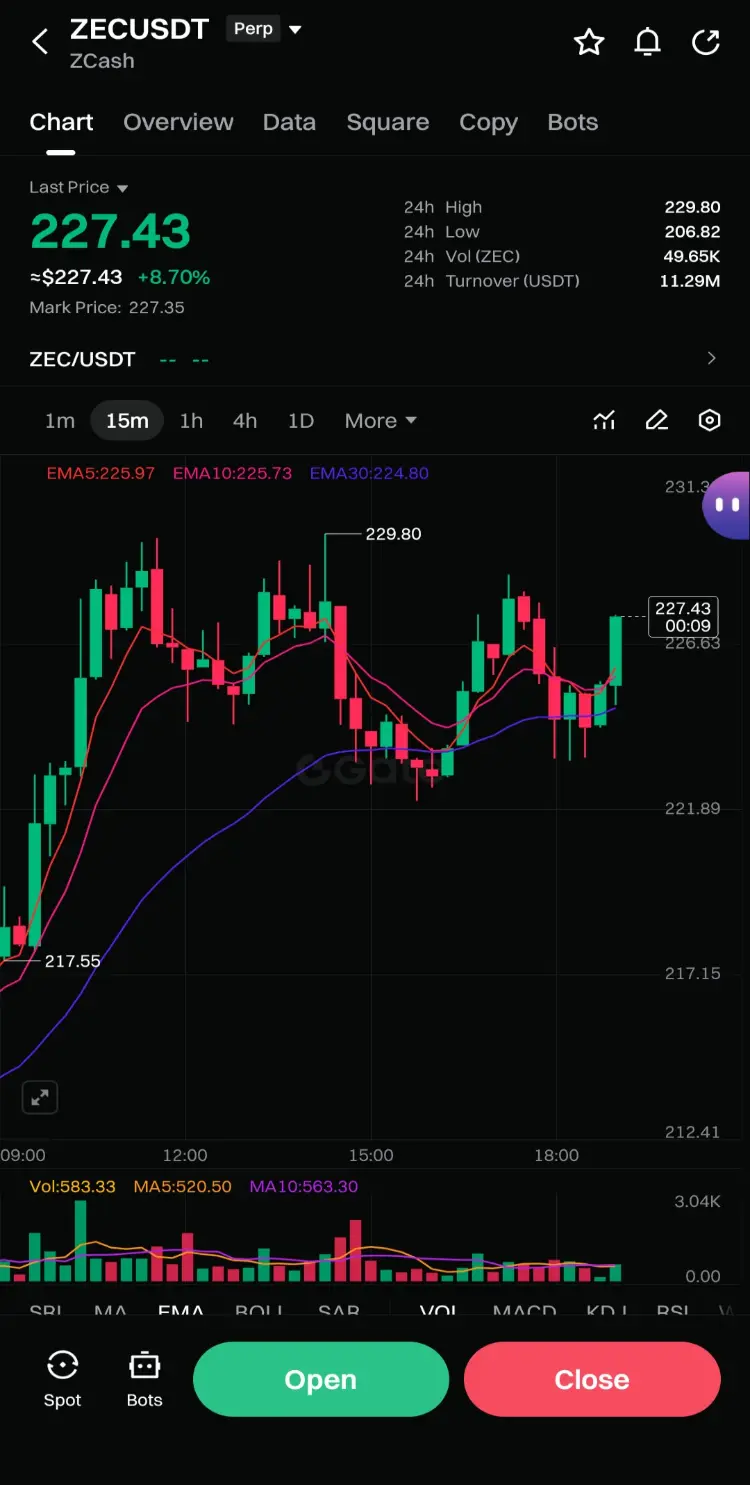Open price alert bell icon
The width and height of the screenshot is (750, 1485).
point(648,42)
